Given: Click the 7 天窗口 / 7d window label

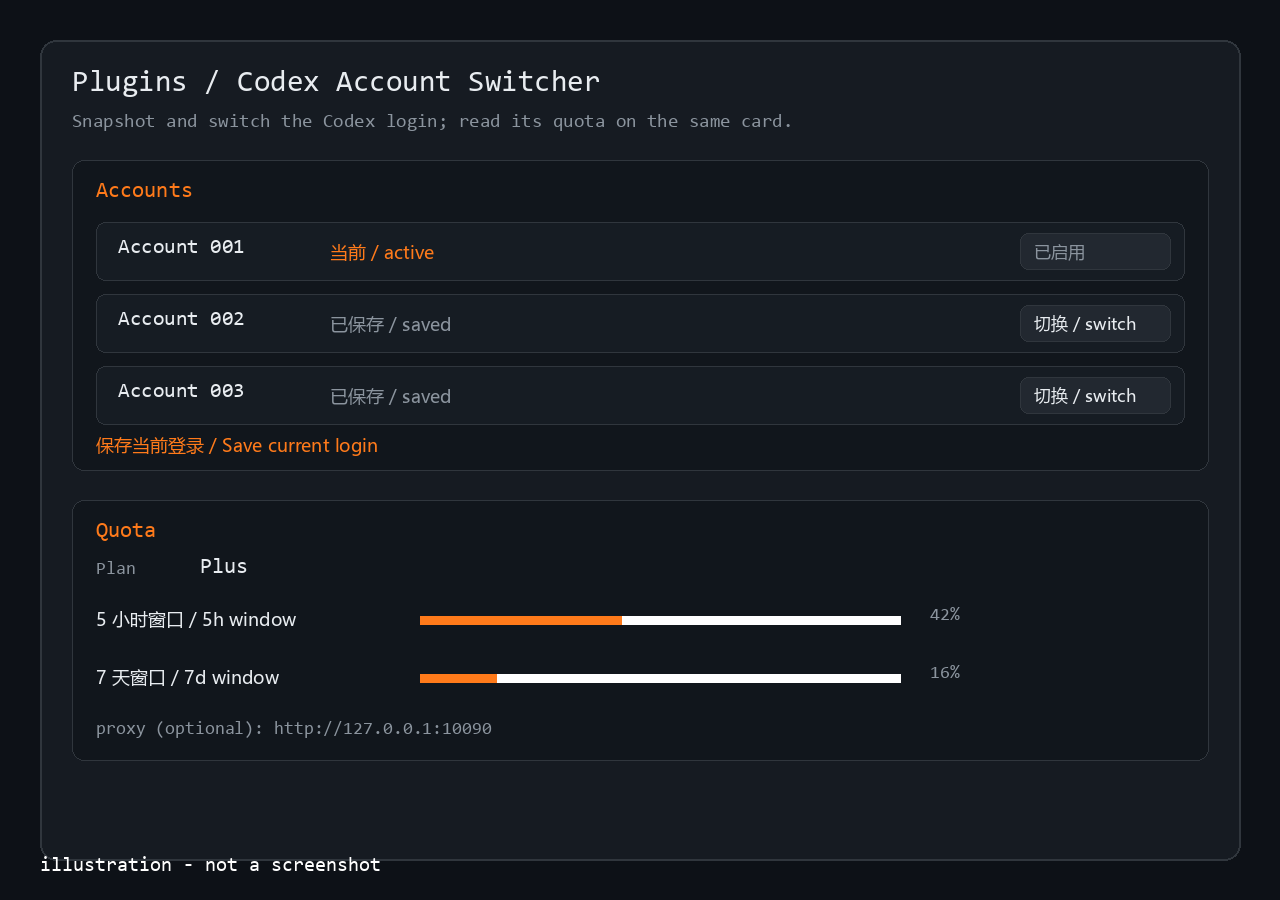Looking at the screenshot, I should [188, 678].
